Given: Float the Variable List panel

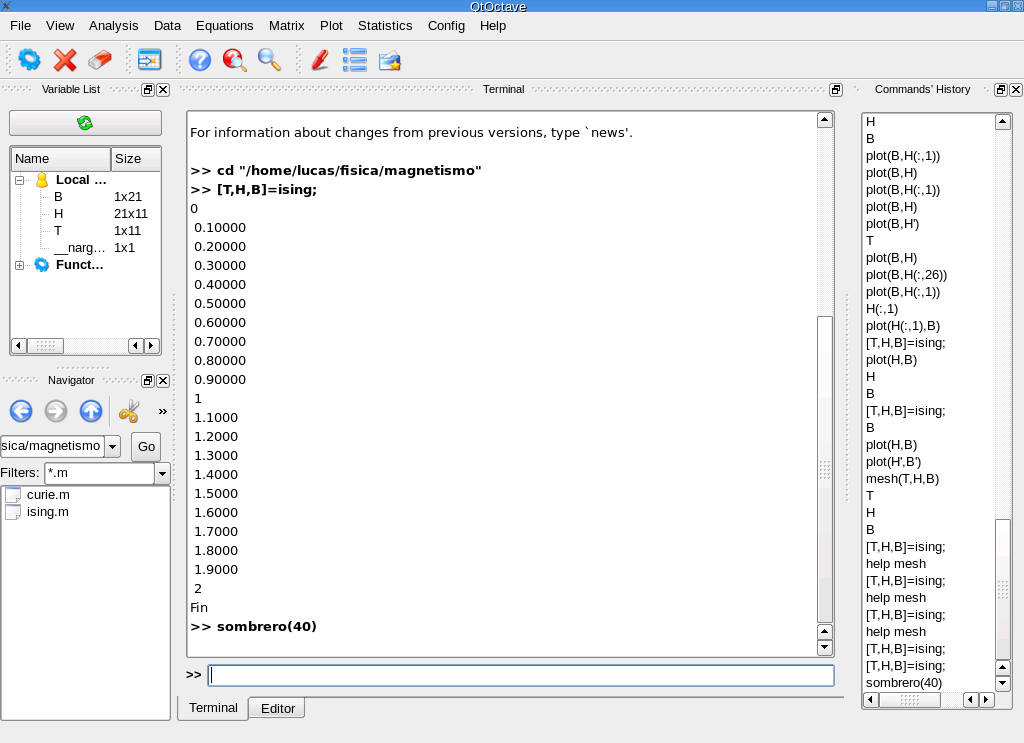Looking at the screenshot, I should [x=148, y=90].
